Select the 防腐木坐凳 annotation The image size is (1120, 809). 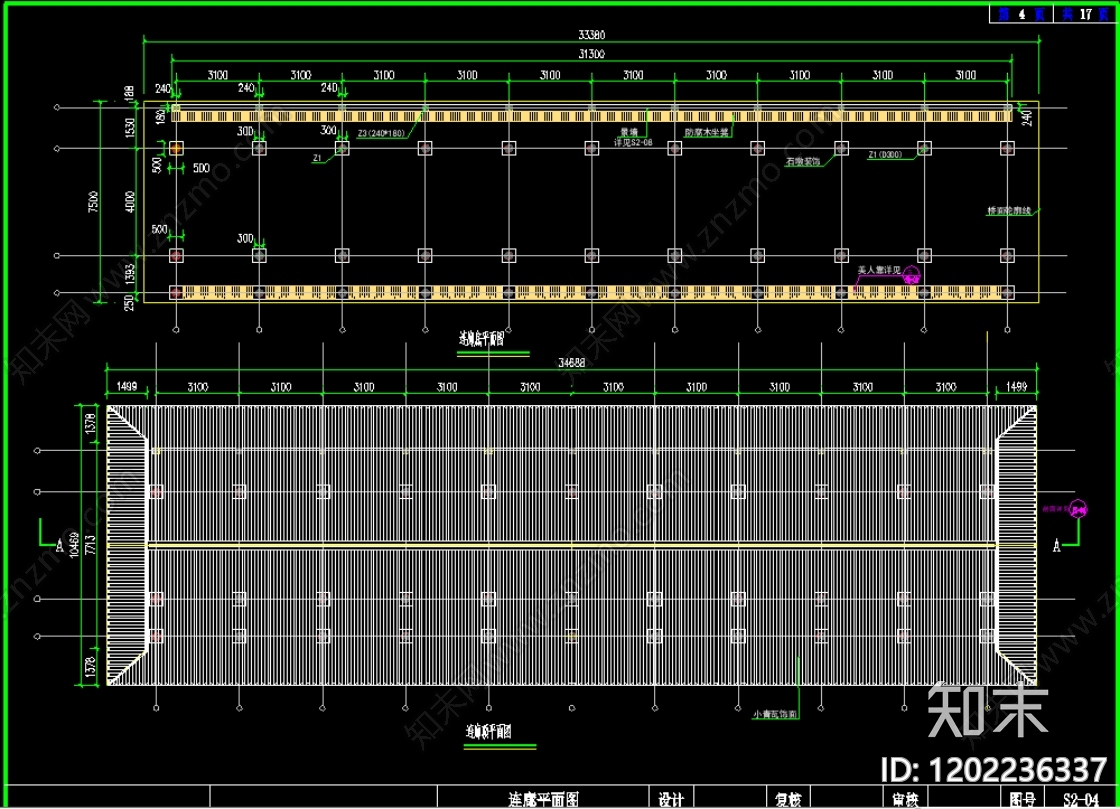(706, 132)
